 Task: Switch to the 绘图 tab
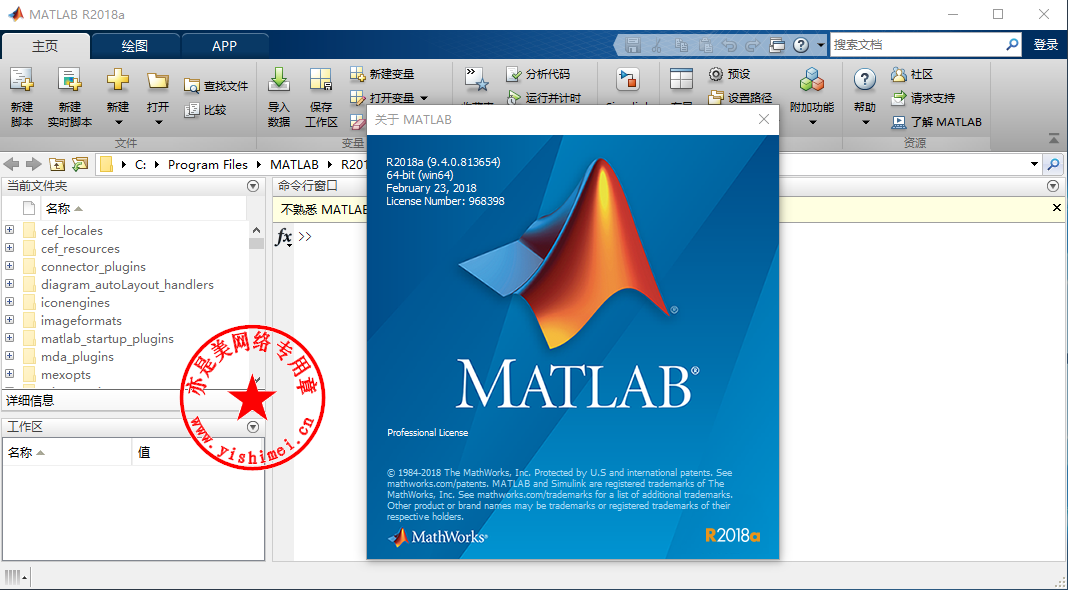[135, 46]
